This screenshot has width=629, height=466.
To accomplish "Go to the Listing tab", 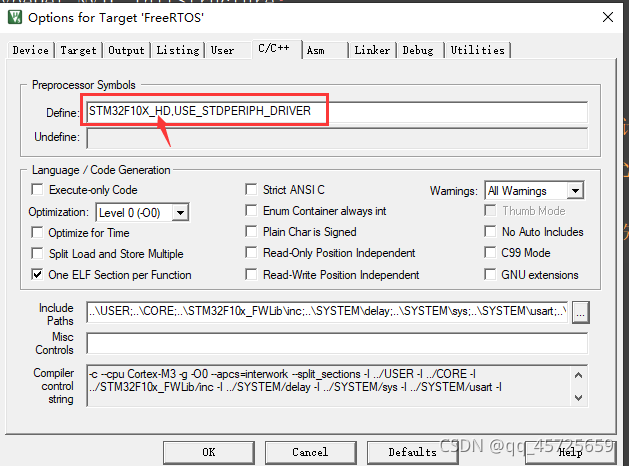I will (x=177, y=51).
